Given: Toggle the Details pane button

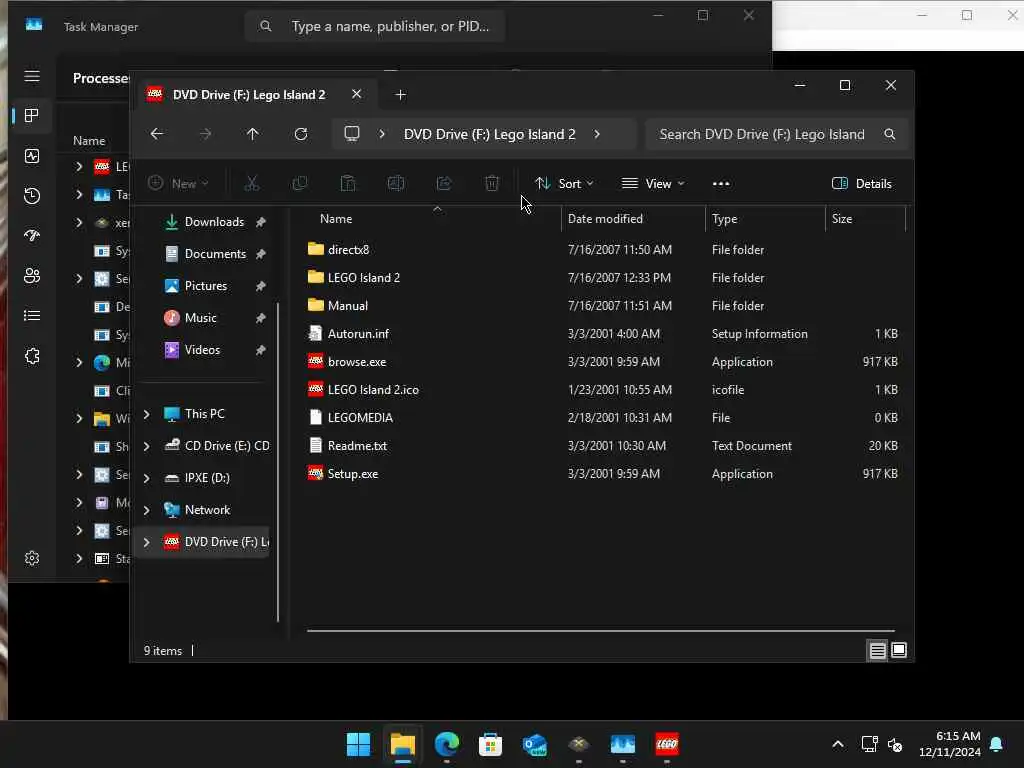Looking at the screenshot, I should click(862, 184).
